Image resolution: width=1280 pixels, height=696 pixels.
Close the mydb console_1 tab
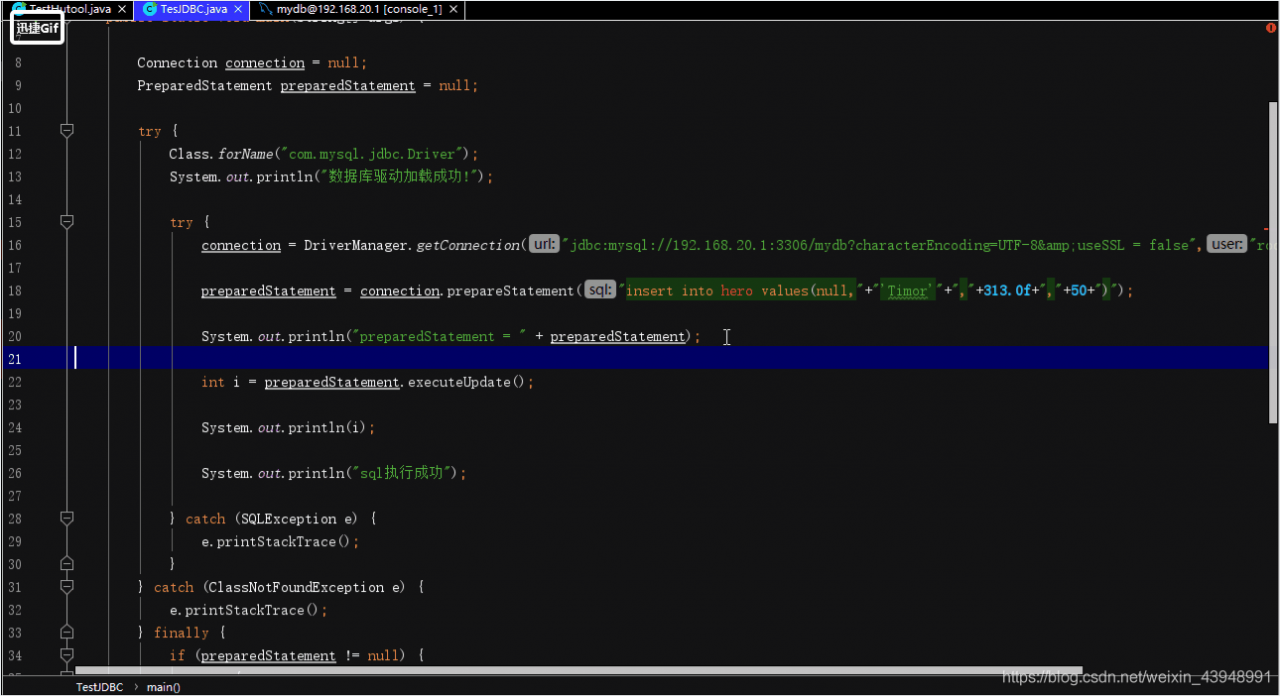coord(452,9)
